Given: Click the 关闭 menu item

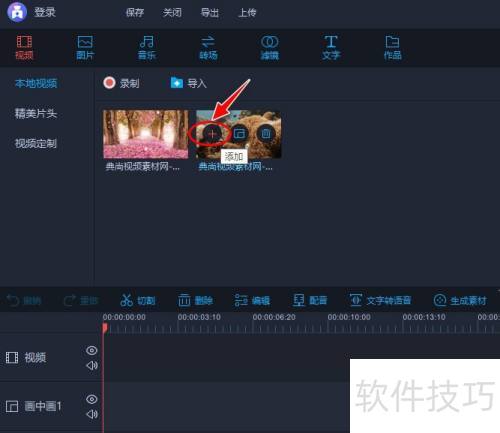Looking at the screenshot, I should (172, 13).
